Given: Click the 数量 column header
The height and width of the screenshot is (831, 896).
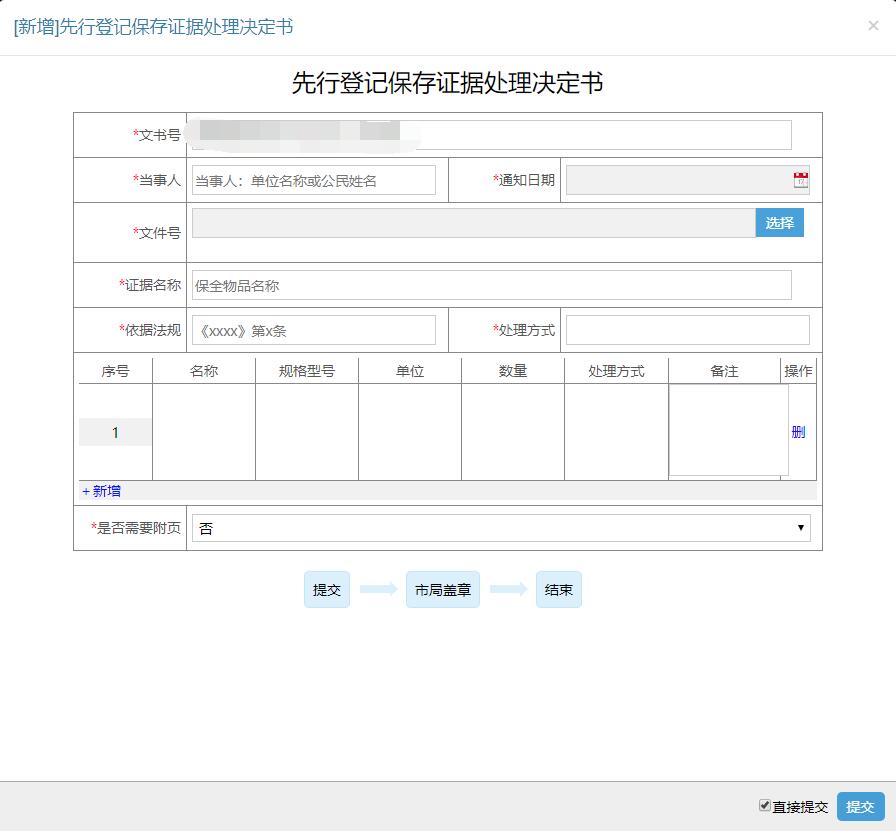Looking at the screenshot, I should tap(513, 371).
